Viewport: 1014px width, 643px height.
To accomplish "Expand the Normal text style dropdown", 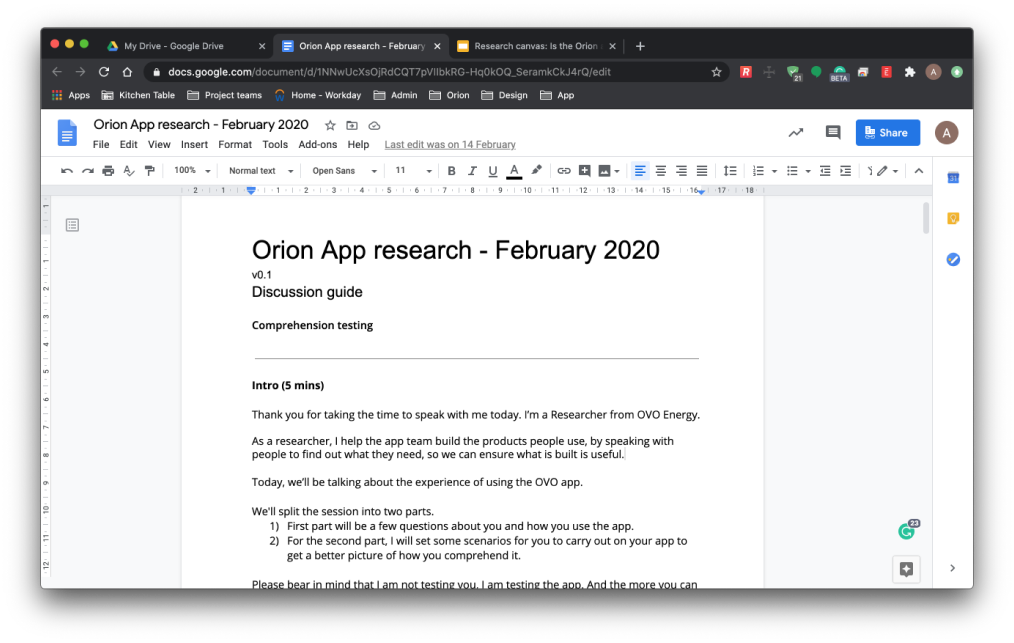I will click(260, 171).
